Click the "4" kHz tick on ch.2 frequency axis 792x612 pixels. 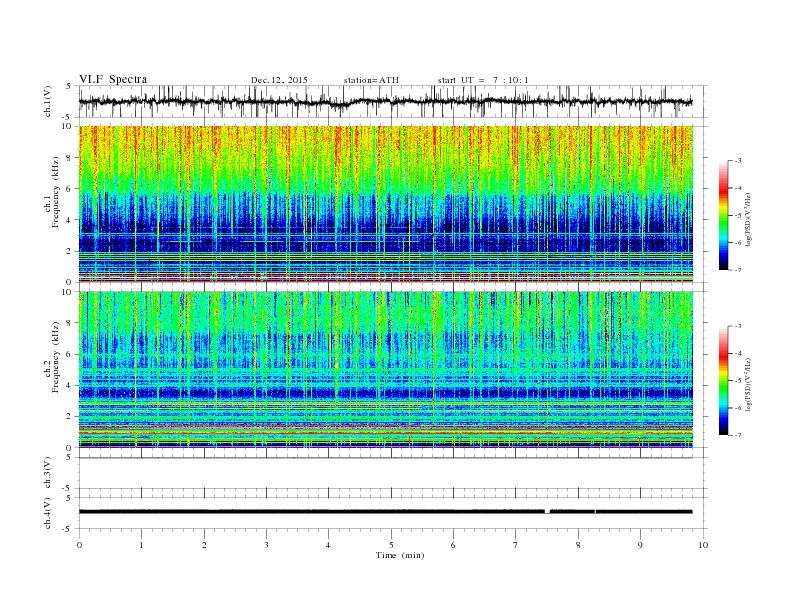coord(69,386)
